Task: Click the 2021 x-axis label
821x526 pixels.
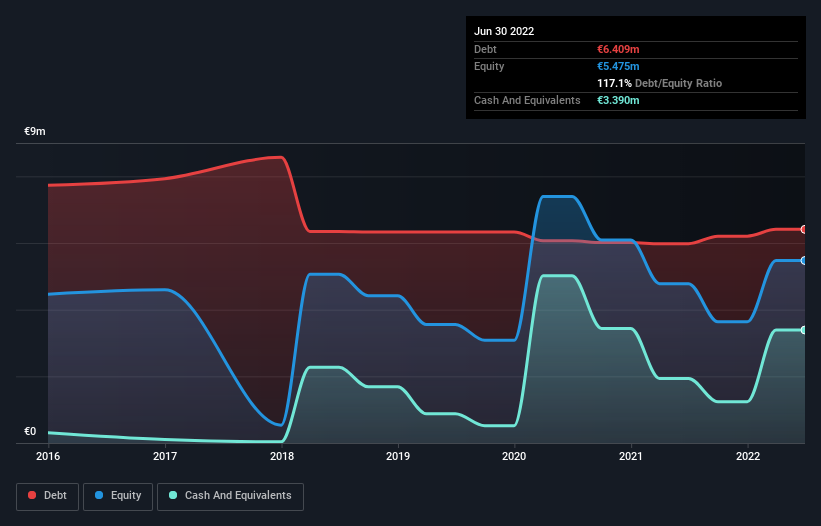Action: 631,456
